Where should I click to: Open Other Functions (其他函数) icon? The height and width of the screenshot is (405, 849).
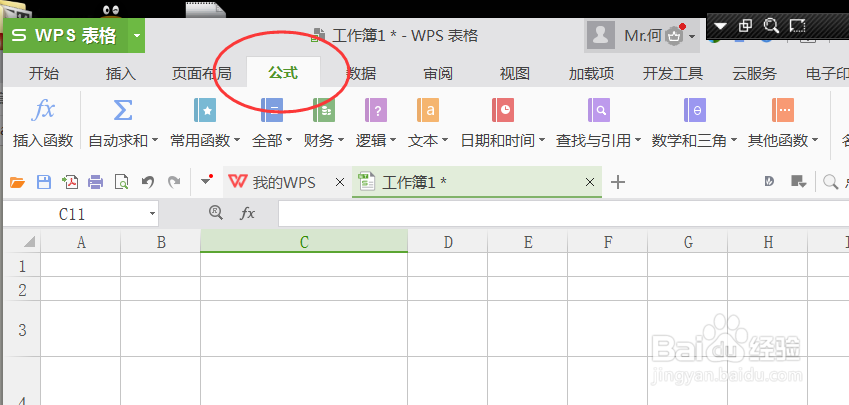point(783,110)
